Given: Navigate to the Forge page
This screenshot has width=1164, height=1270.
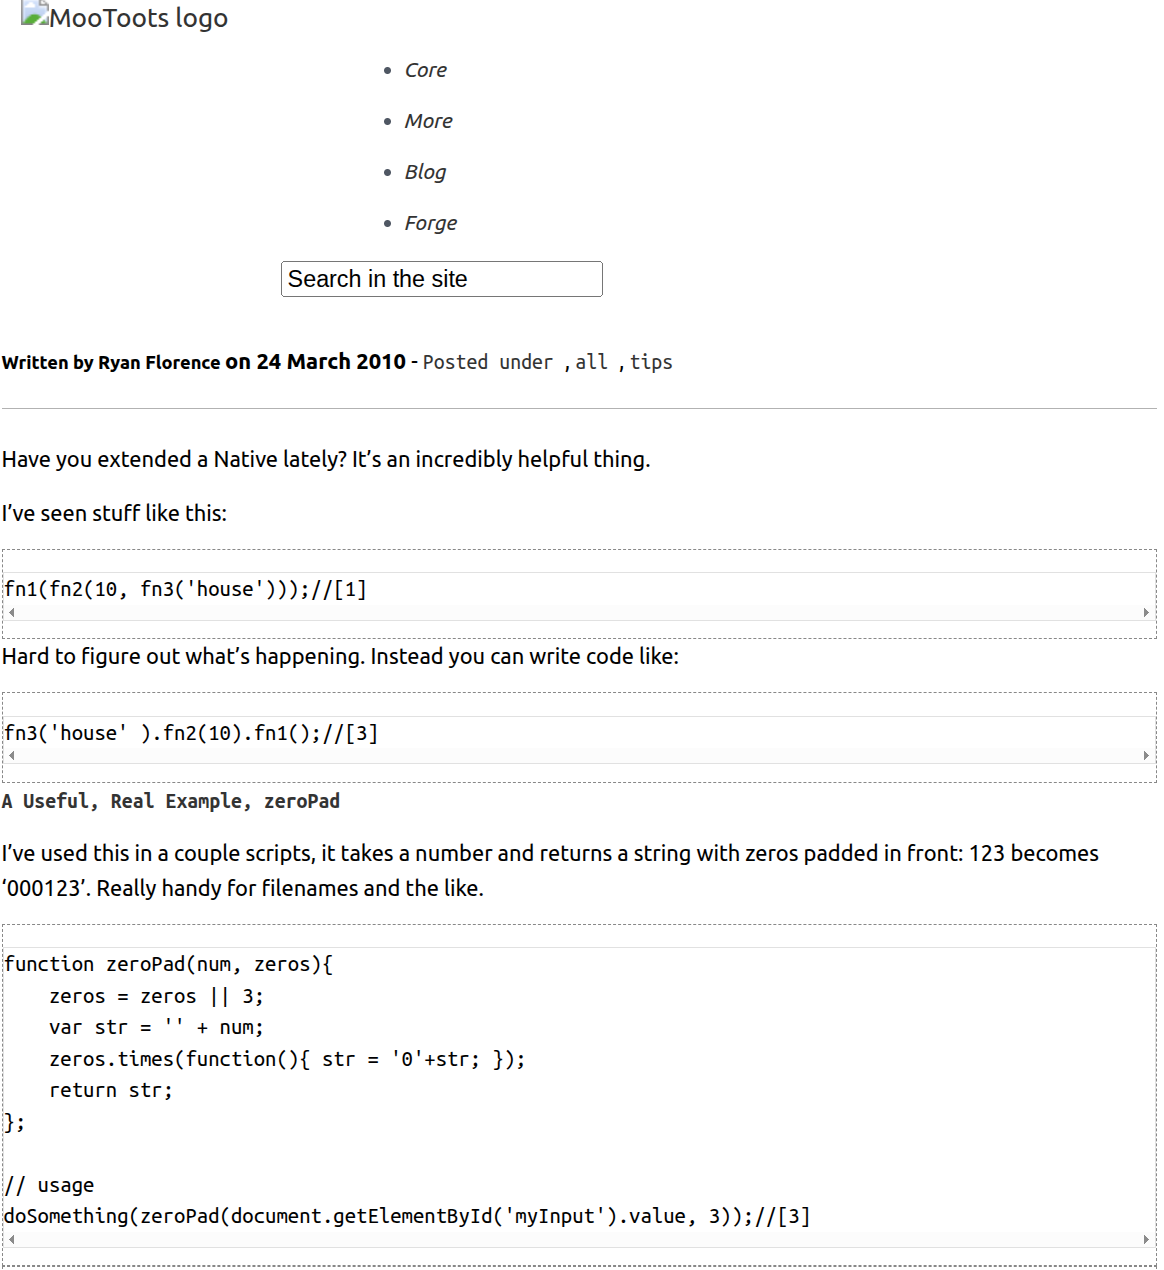Looking at the screenshot, I should (x=430, y=223).
